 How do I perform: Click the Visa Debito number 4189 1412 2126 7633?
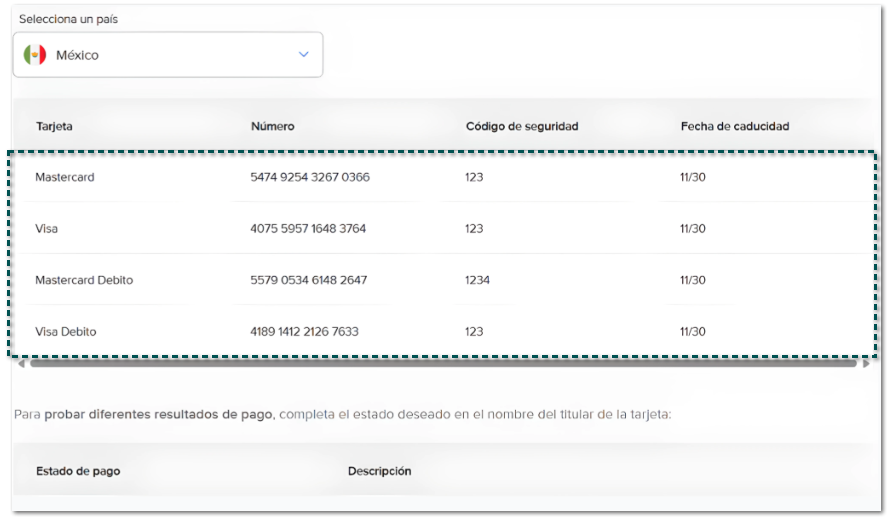304,331
